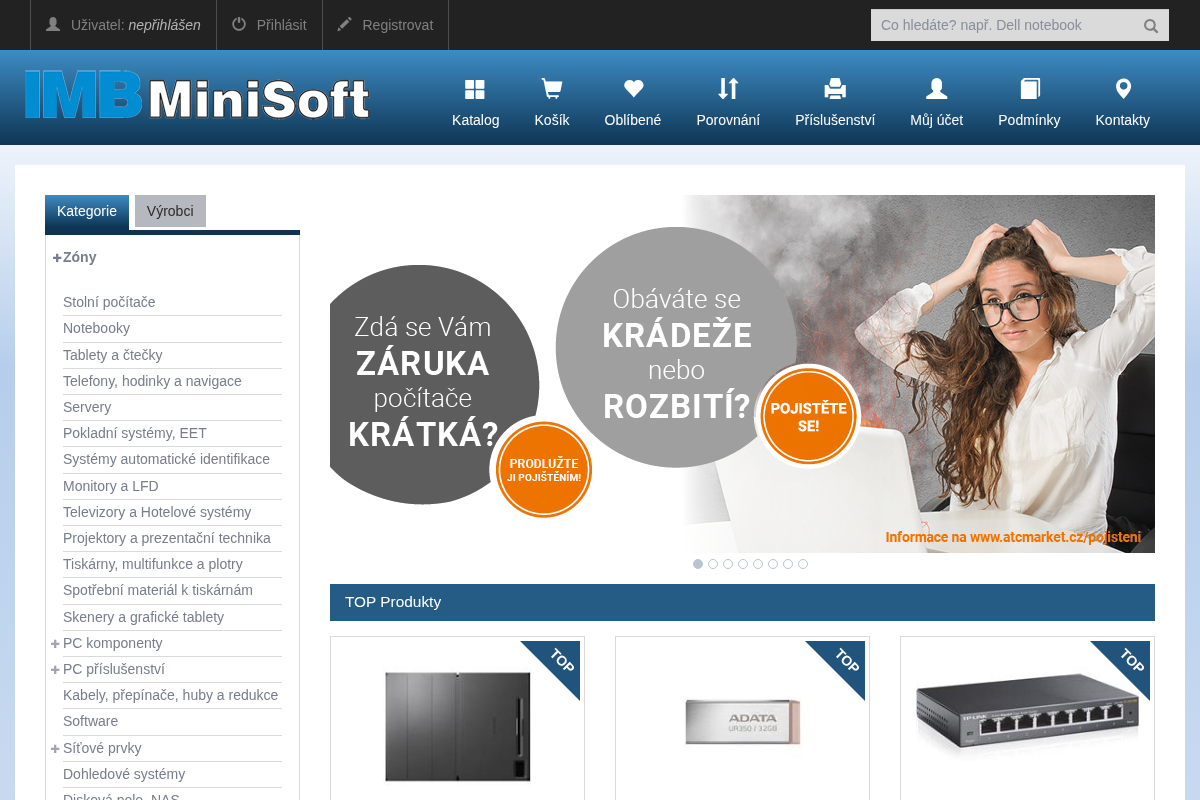The width and height of the screenshot is (1200, 800).
Task: Open the Podmínky book icon
Action: click(1030, 89)
